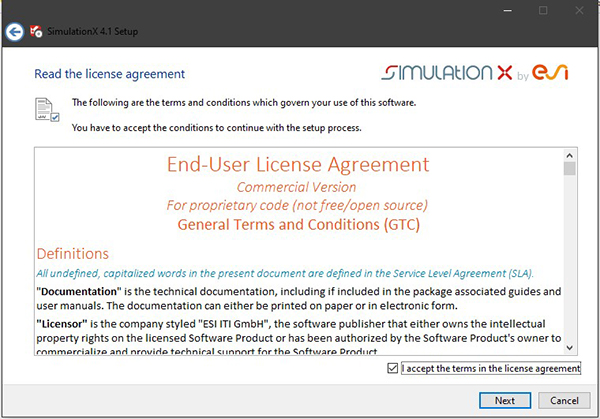
Task: Click 'For proprietary code (not free/open source)'
Action: click(x=297, y=205)
